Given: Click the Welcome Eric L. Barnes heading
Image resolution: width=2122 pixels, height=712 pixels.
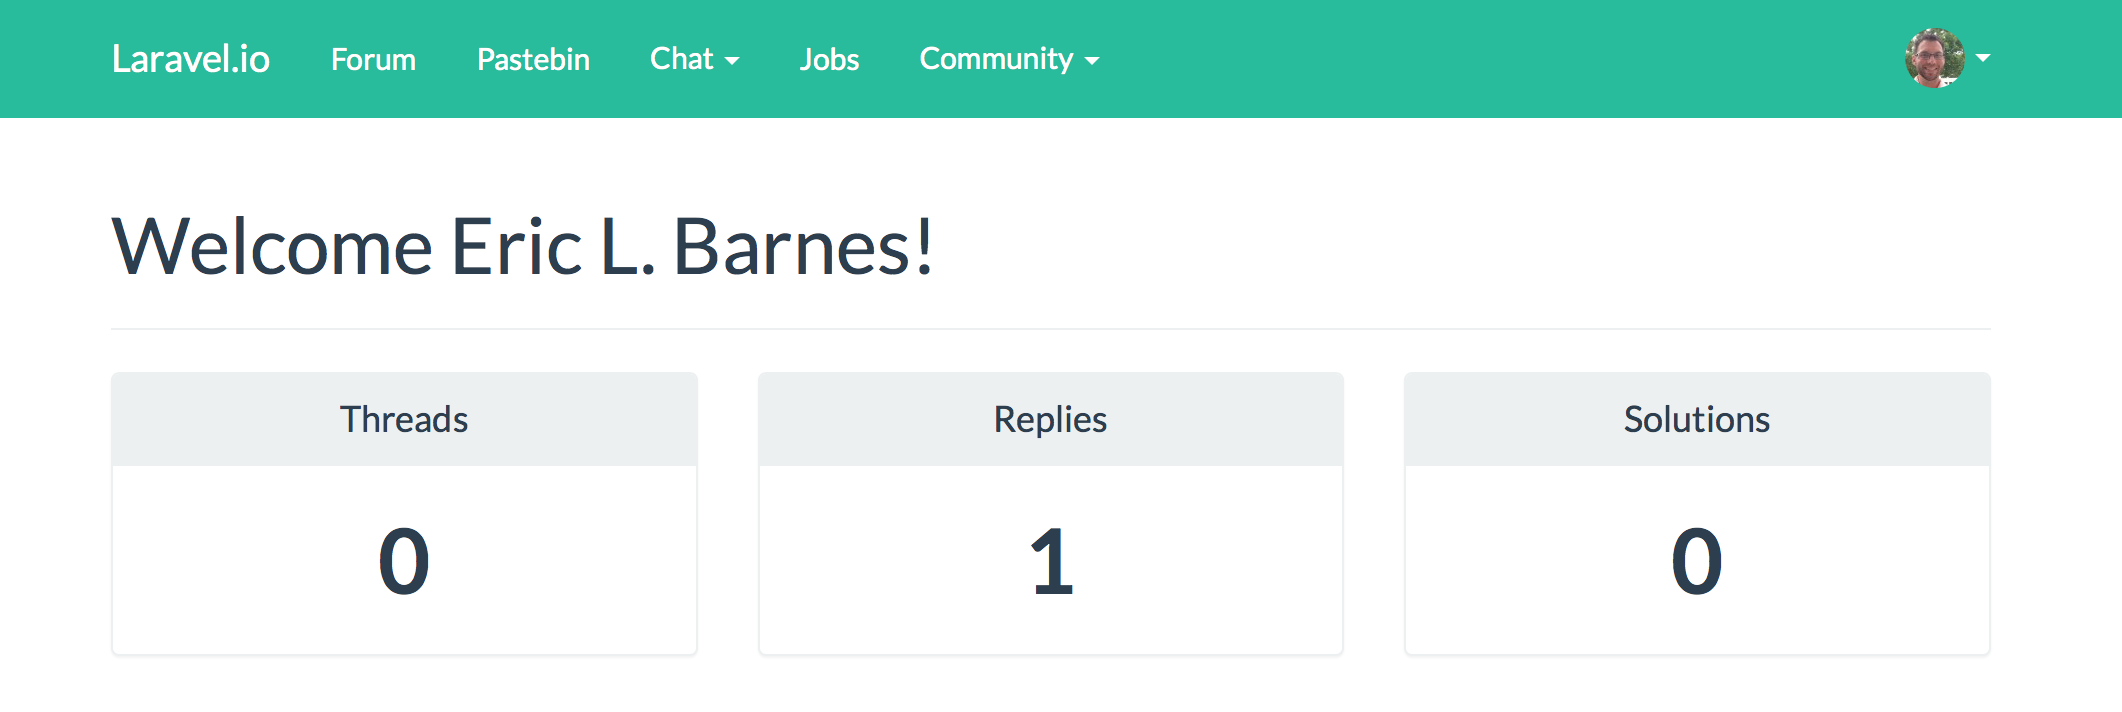Looking at the screenshot, I should click(523, 246).
